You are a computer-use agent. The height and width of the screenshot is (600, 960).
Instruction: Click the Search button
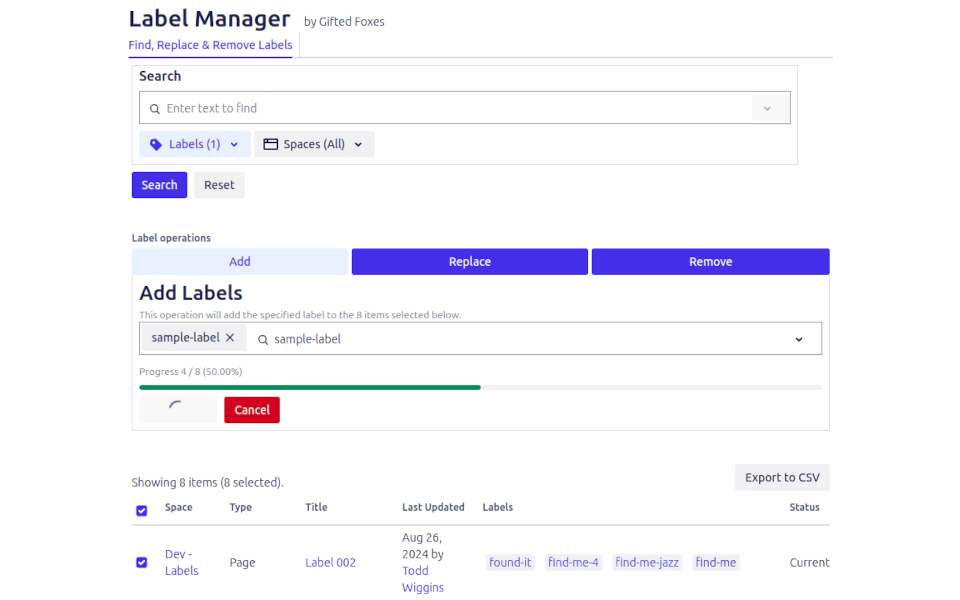pyautogui.click(x=159, y=185)
